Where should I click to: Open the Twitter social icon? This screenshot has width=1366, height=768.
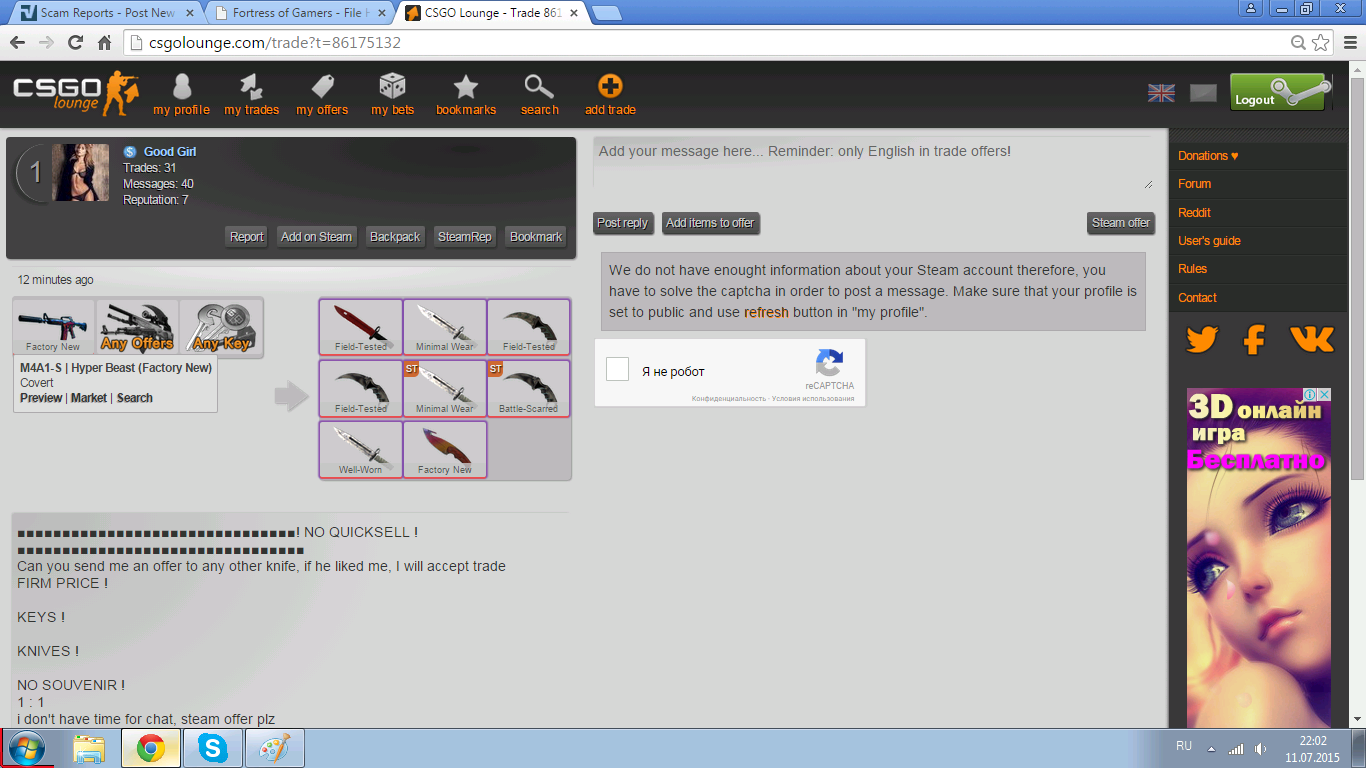[1201, 340]
